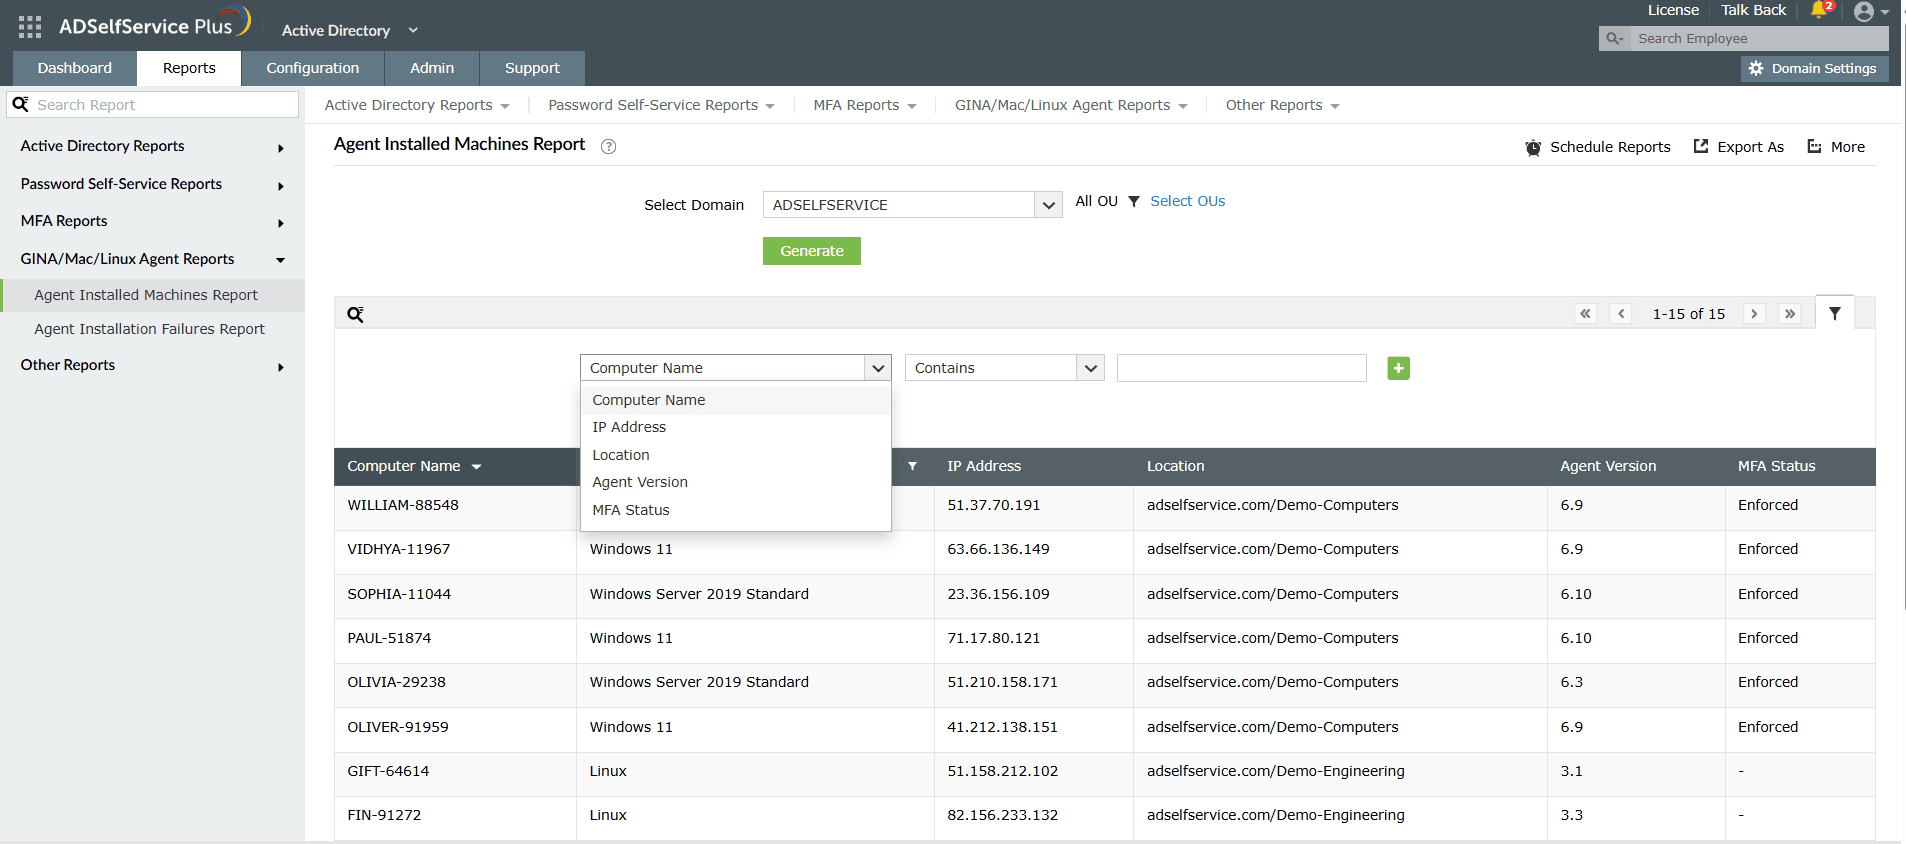1906x844 pixels.
Task: Go to the last page of results
Action: 1790,314
